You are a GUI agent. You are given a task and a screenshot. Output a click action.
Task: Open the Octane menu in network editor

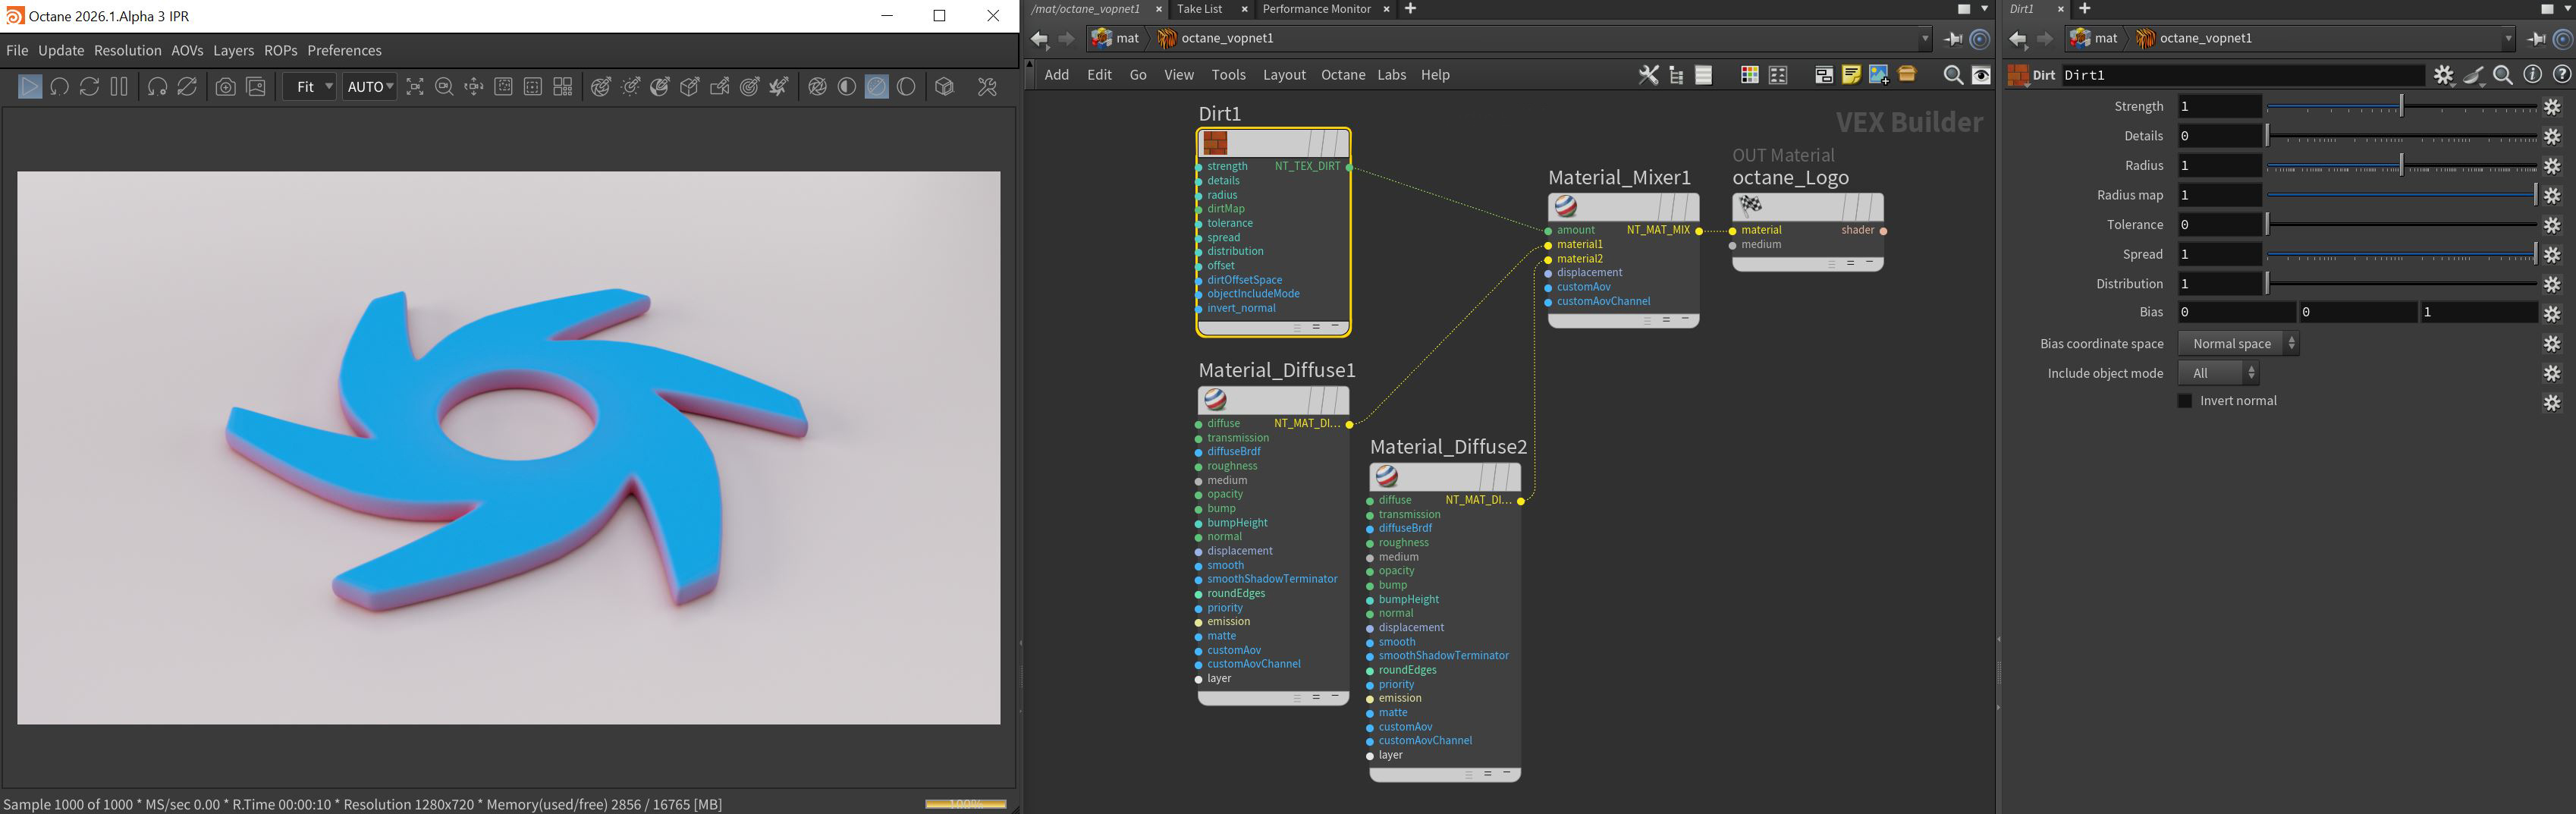click(1342, 75)
